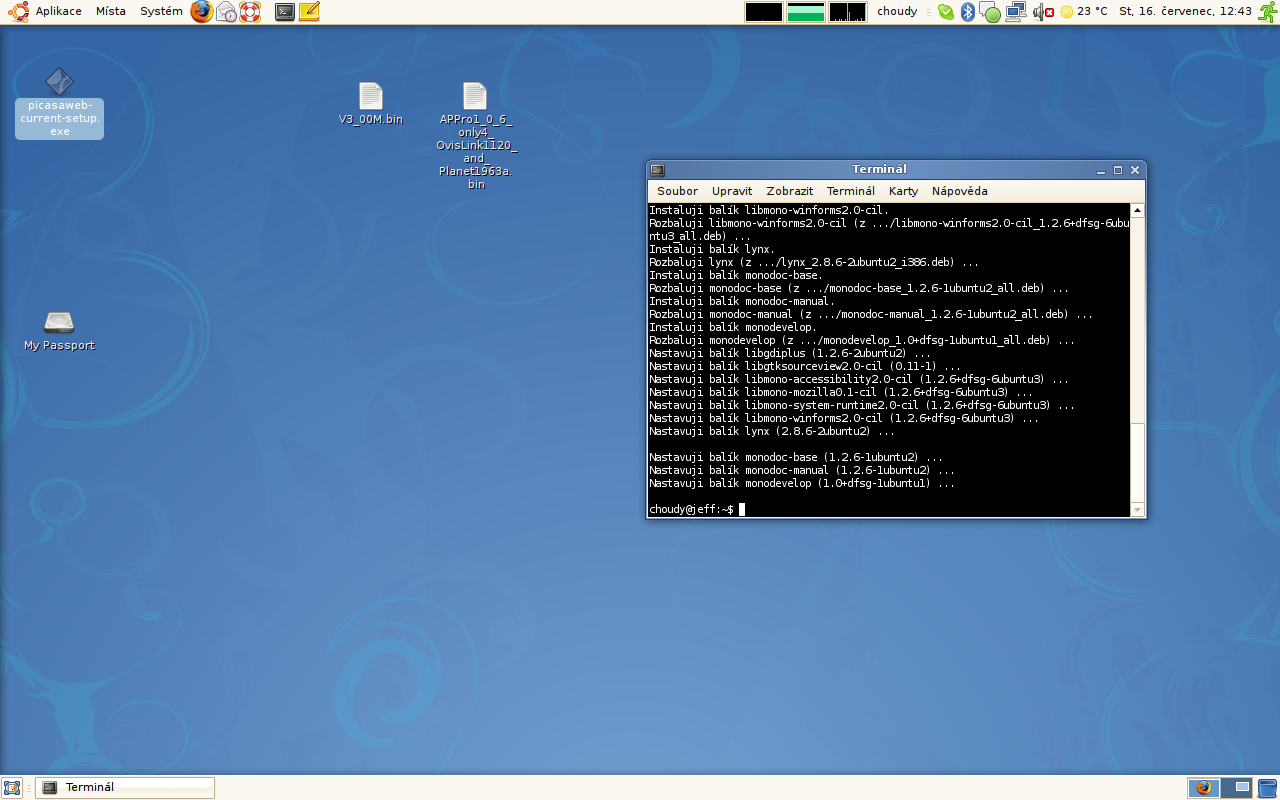The image size is (1280, 800).
Task: Click the terminal scrollbar up arrow
Action: click(1137, 210)
